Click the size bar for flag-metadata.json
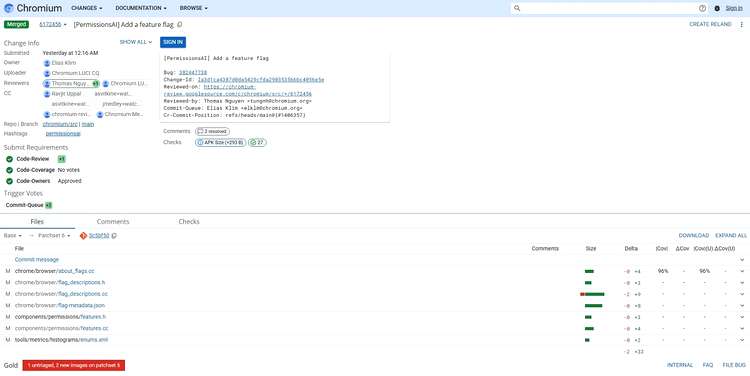Screen dimensions: 750x376 pos(594,306)
